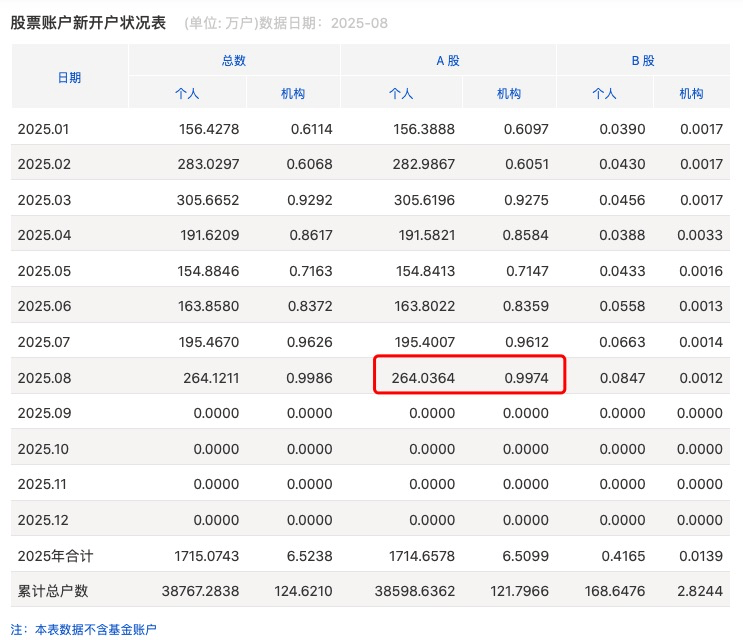Click the value 156.3888
The image size is (743, 642).
click(424, 129)
